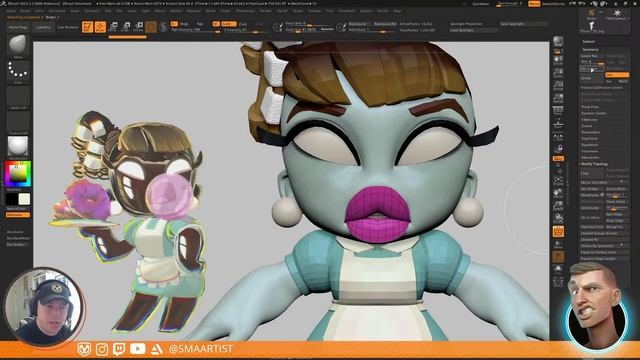Expand the EdgeLoop section
Image resolution: width=640 pixels, height=360 pixels.
click(589, 120)
